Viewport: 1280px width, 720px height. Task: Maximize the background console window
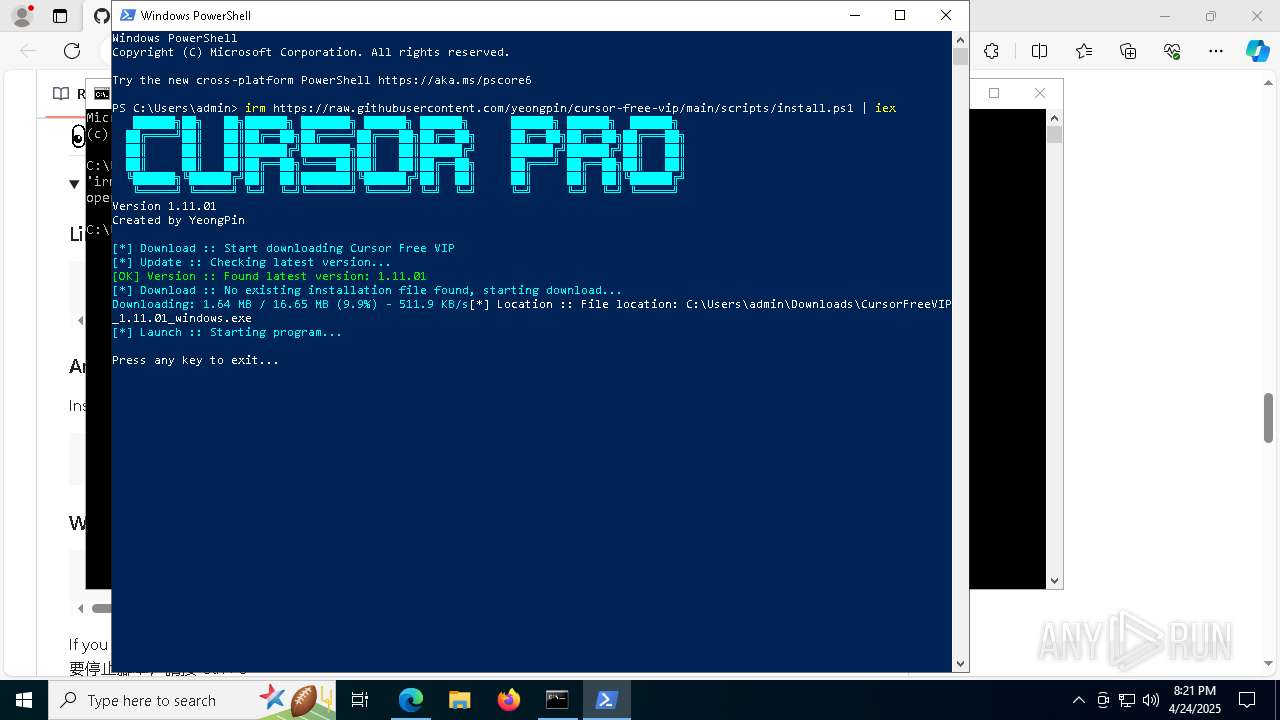pyautogui.click(x=994, y=93)
